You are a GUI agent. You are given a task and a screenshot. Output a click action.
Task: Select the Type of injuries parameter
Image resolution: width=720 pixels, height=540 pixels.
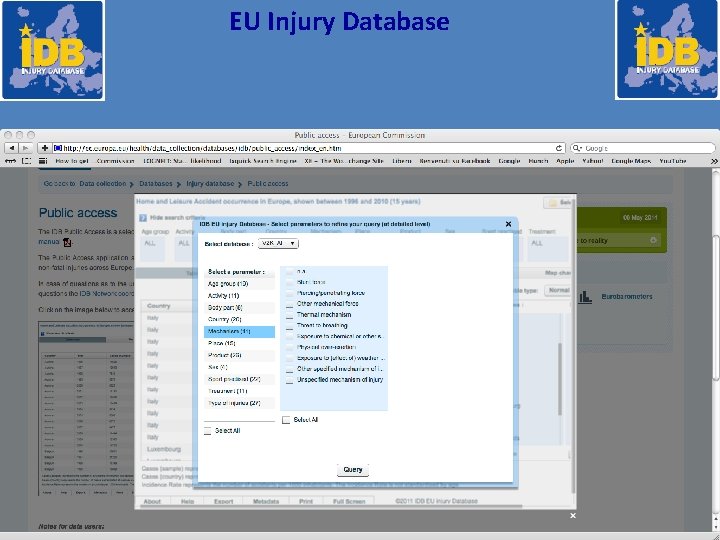tap(239, 403)
